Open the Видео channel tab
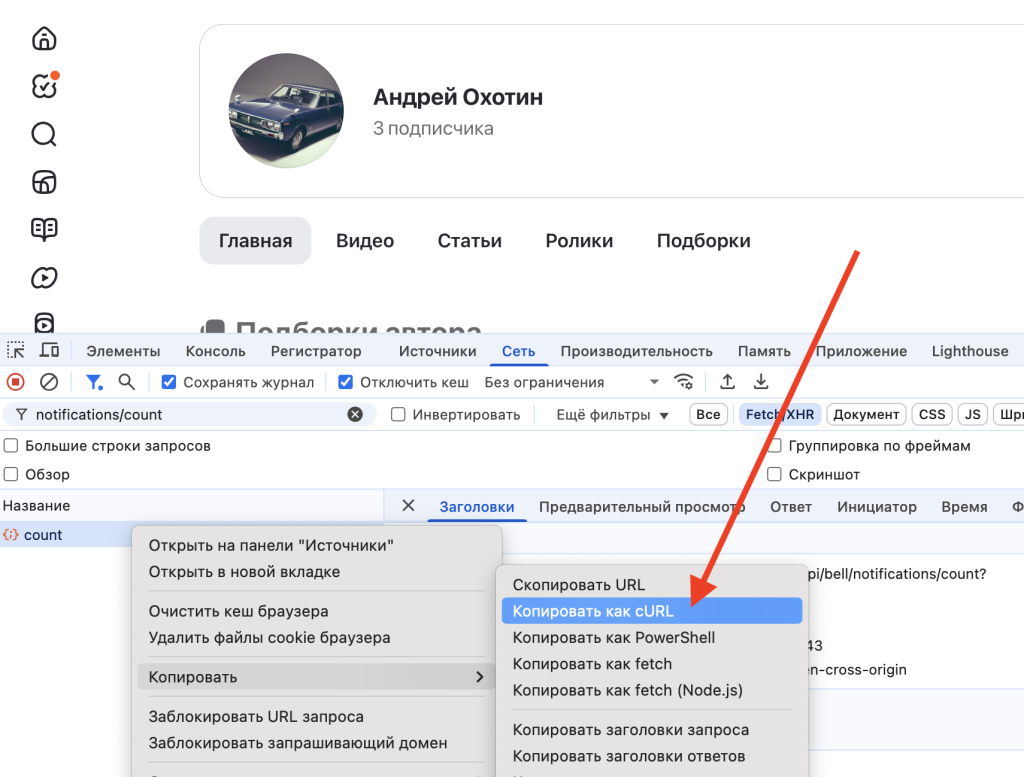1024x777 pixels. [x=364, y=241]
